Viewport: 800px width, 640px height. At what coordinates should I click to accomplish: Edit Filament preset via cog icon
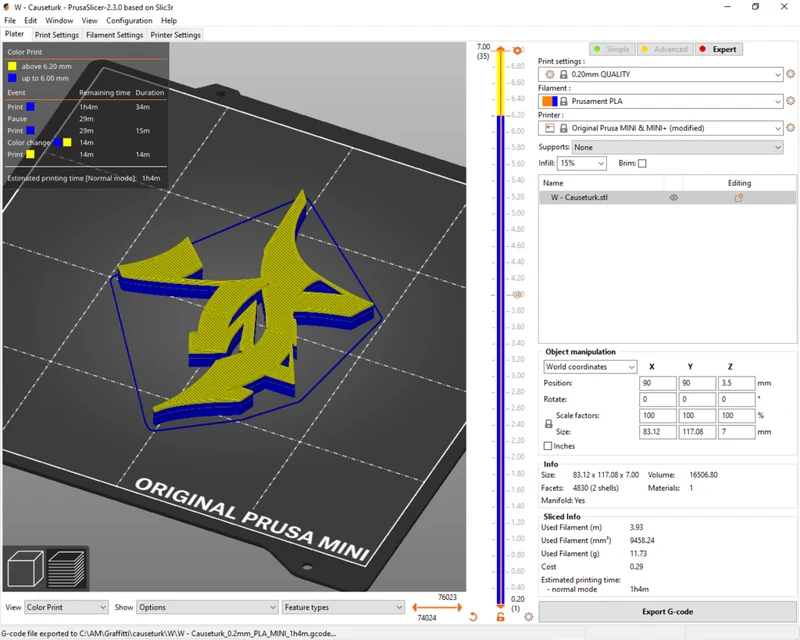tap(790, 101)
